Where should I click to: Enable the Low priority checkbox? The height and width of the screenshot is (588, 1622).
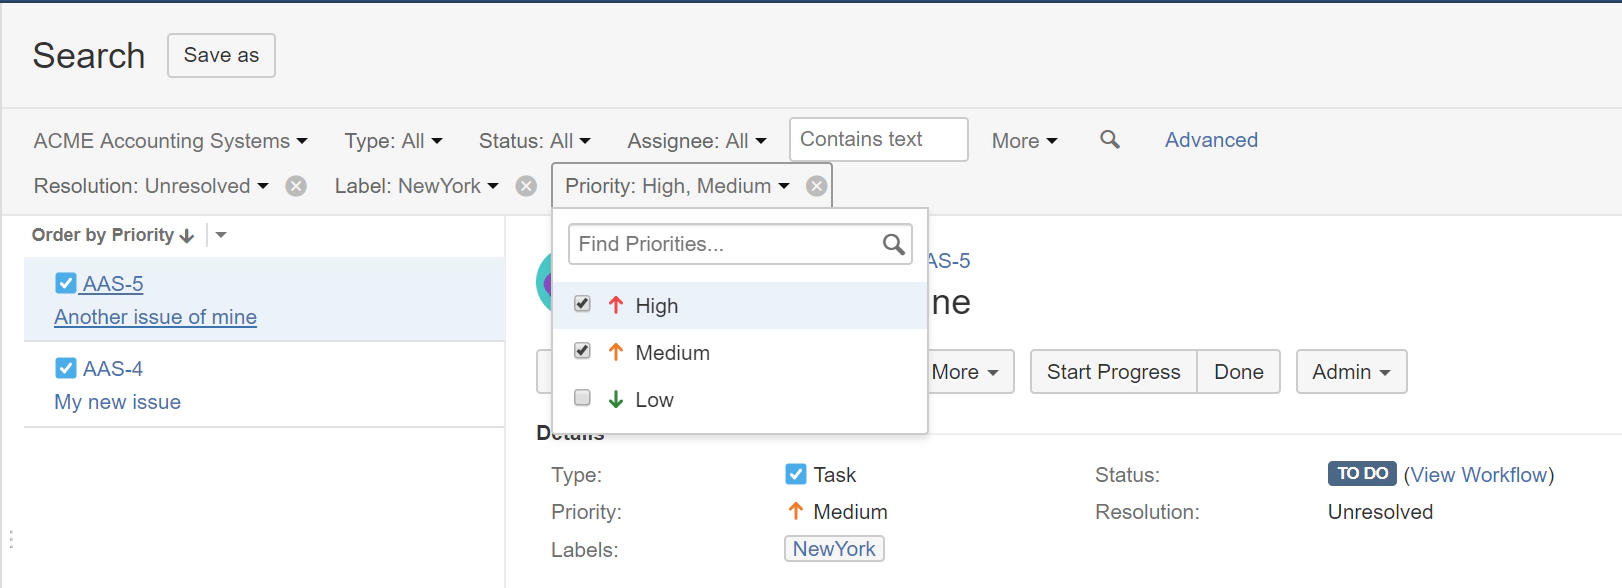[x=583, y=398]
